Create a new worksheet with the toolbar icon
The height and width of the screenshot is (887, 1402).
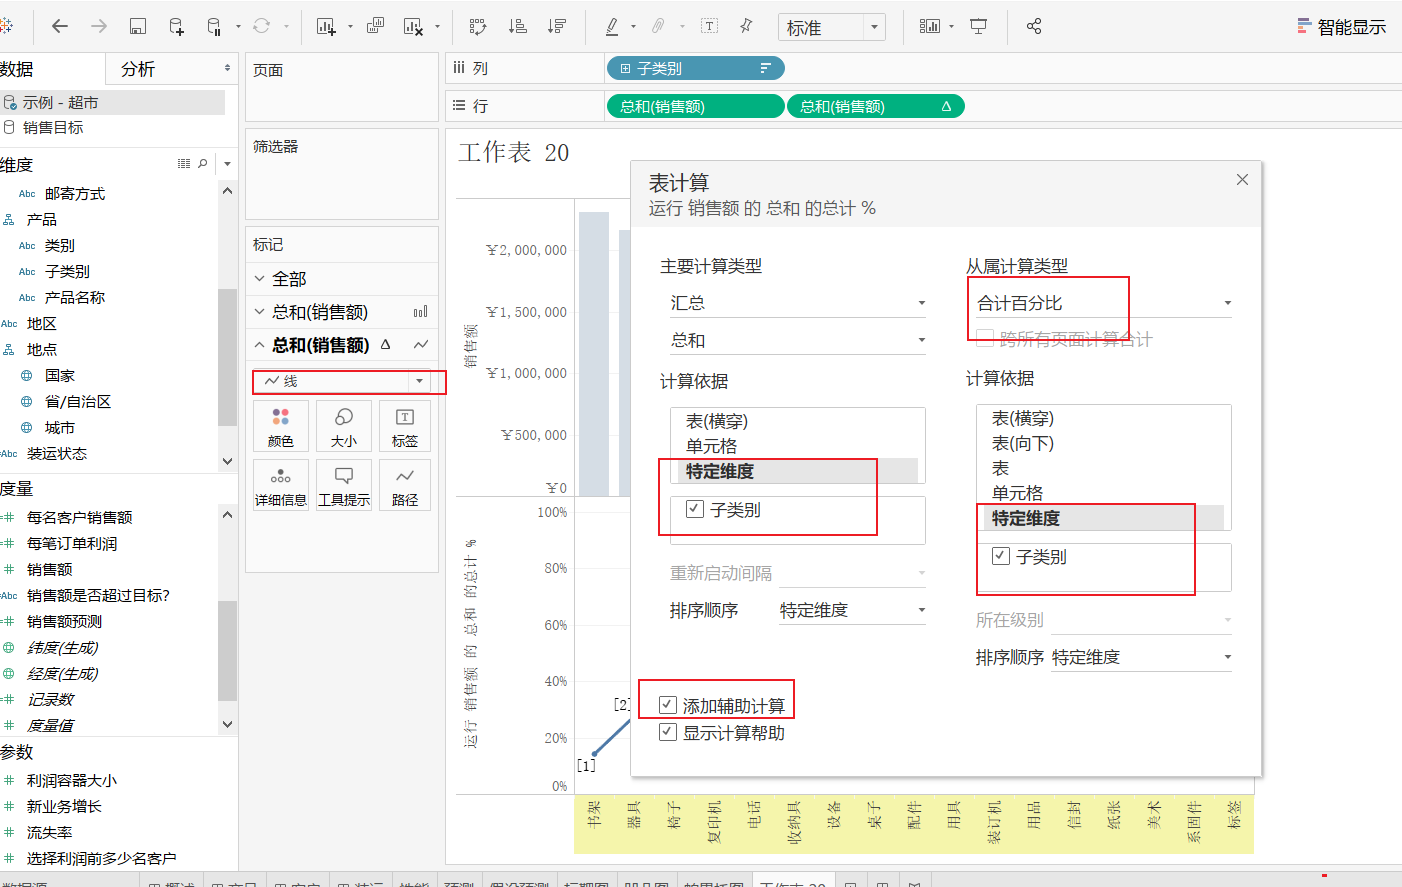(x=326, y=26)
